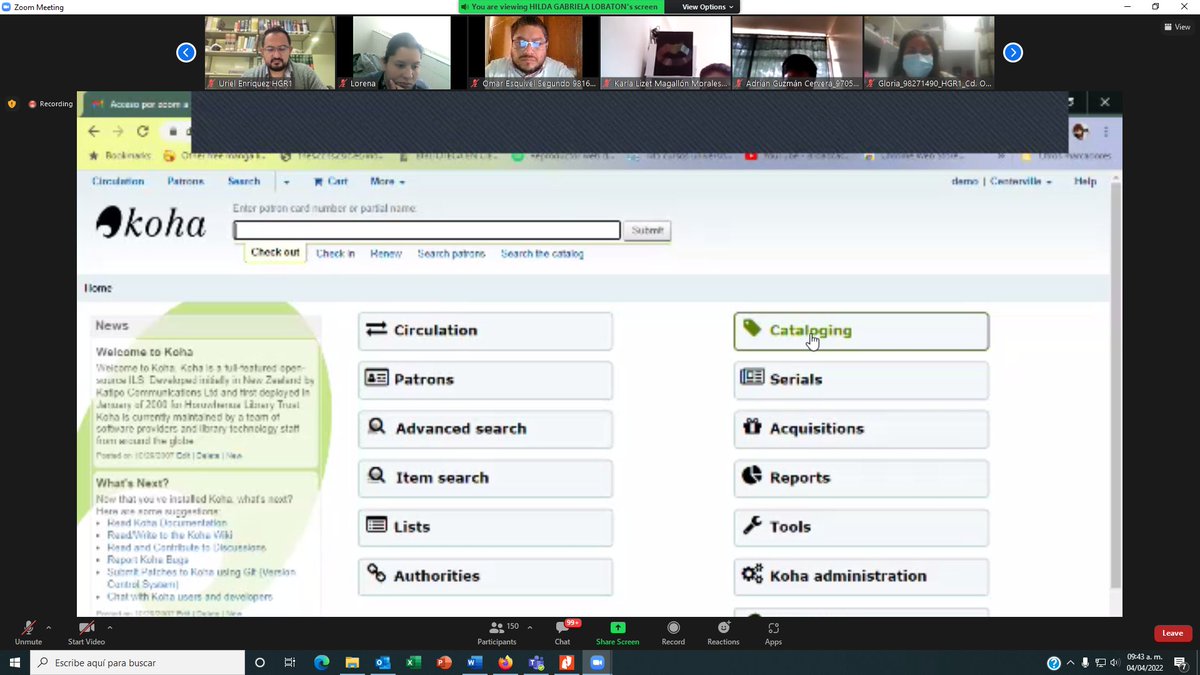Screen dimensions: 1200x675
Task: Show previous video thumbnails with left arrow
Action: [x=186, y=52]
